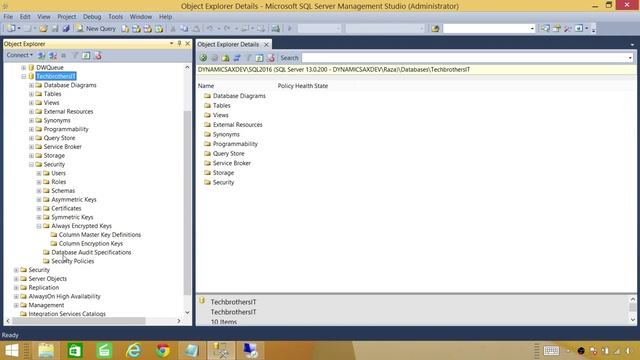Open Google Chrome from the taskbar
This screenshot has width=640, height=360.
pyautogui.click(x=163, y=351)
